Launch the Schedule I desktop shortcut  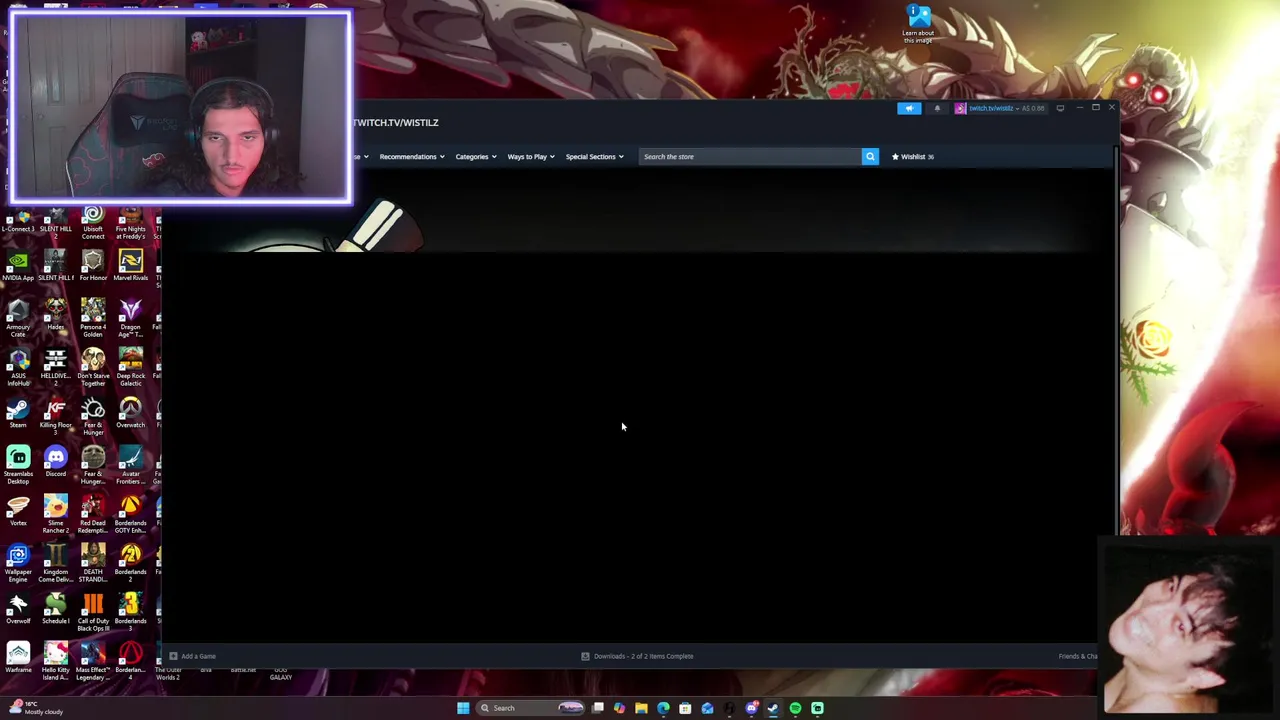coord(55,609)
